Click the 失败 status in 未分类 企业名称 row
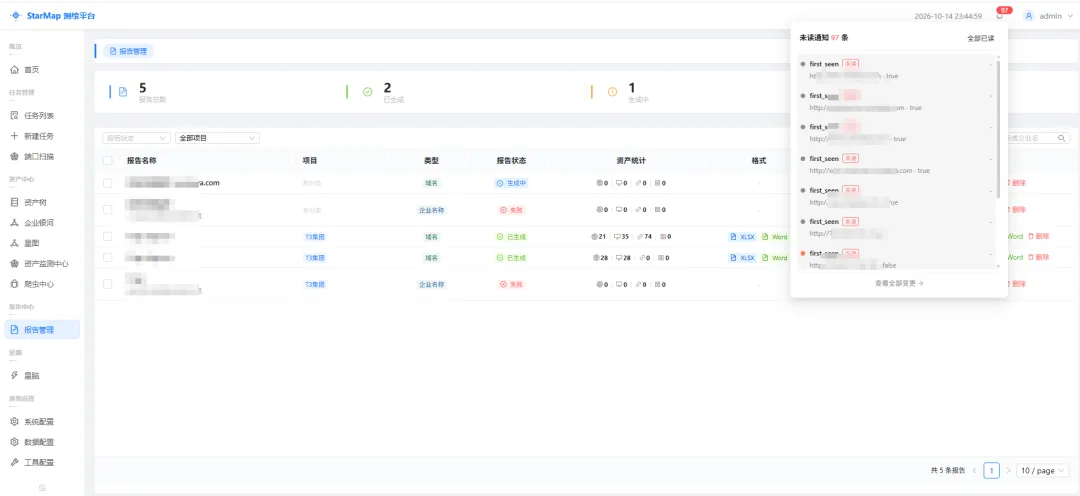 [x=511, y=209]
